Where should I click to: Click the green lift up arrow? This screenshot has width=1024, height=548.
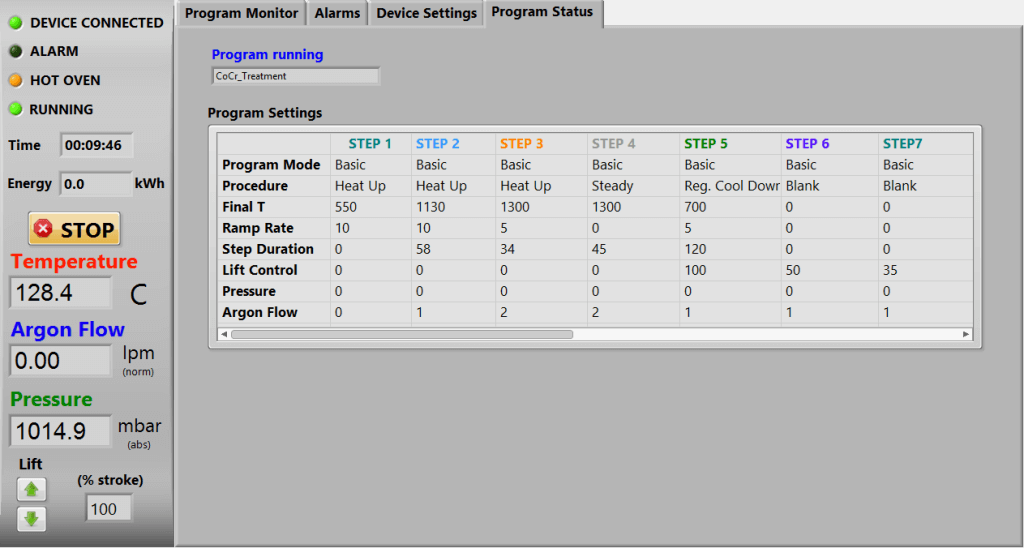[x=31, y=489]
